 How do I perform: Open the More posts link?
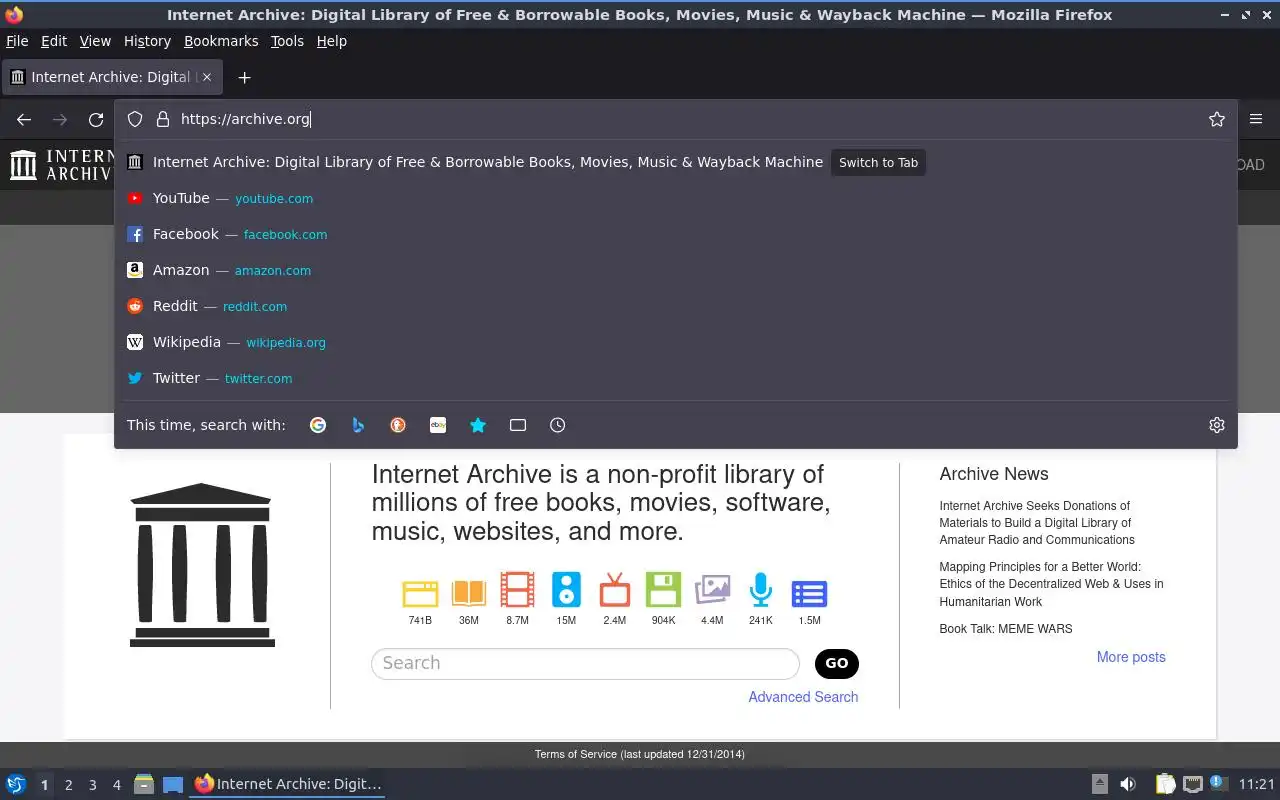pyautogui.click(x=1131, y=657)
